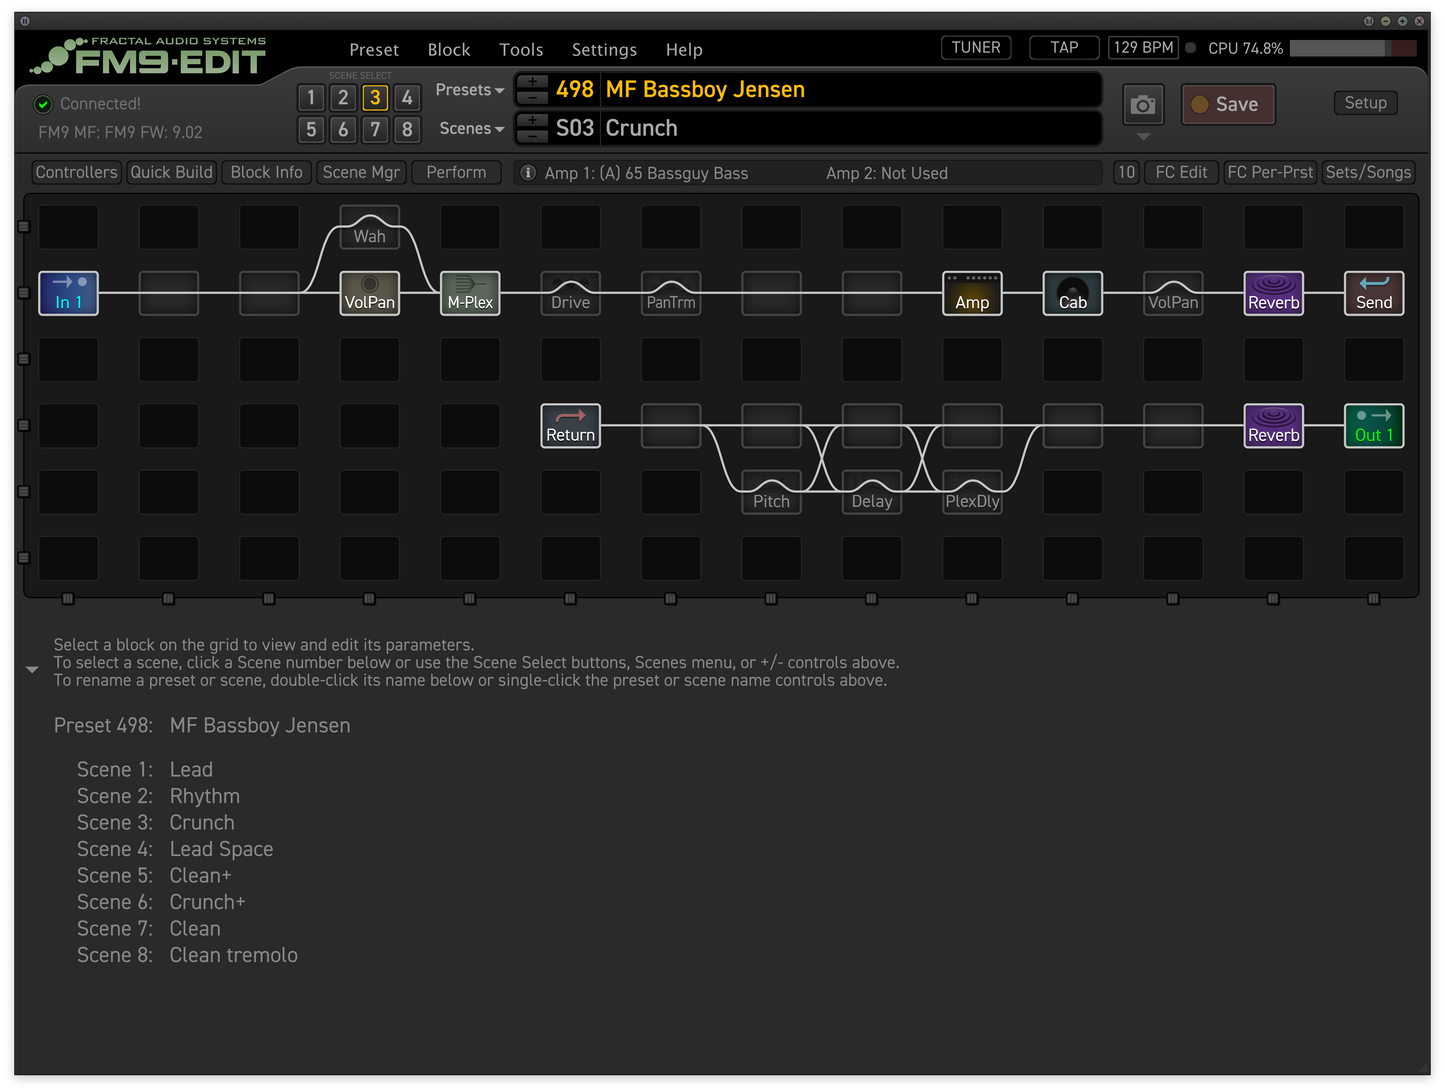Collapse the bottom info panel with its disclosure triangle
Image resolution: width=1445 pixels, height=1092 pixels.
click(32, 668)
